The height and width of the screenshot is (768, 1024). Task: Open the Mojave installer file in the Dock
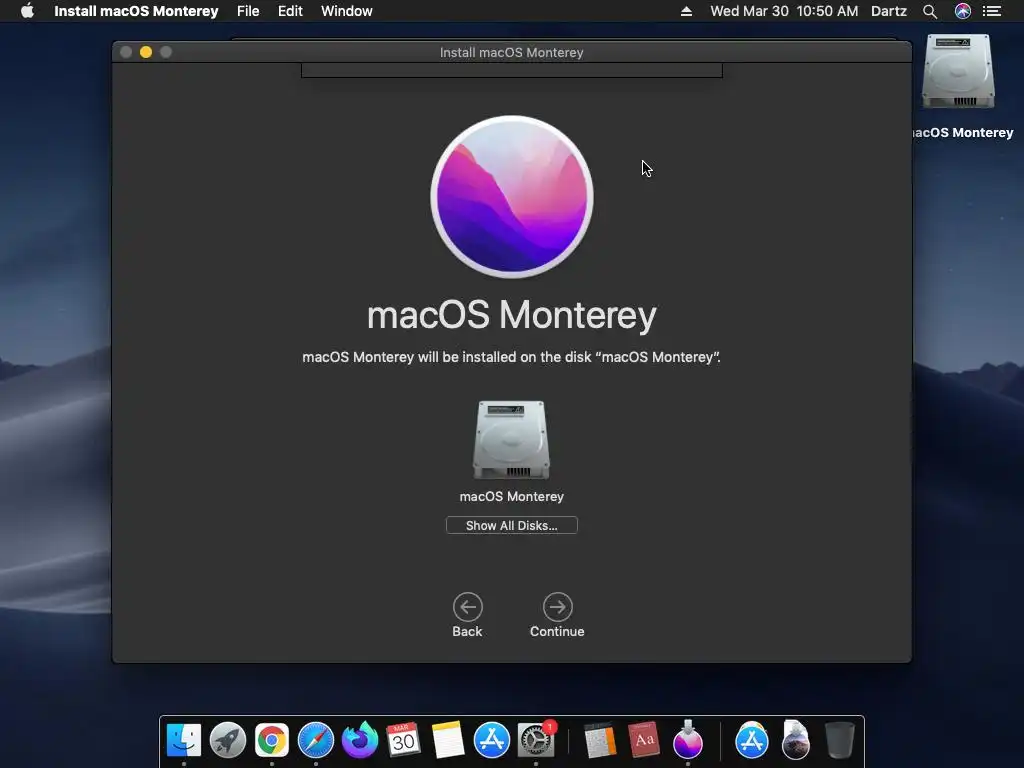pyautogui.click(x=795, y=740)
